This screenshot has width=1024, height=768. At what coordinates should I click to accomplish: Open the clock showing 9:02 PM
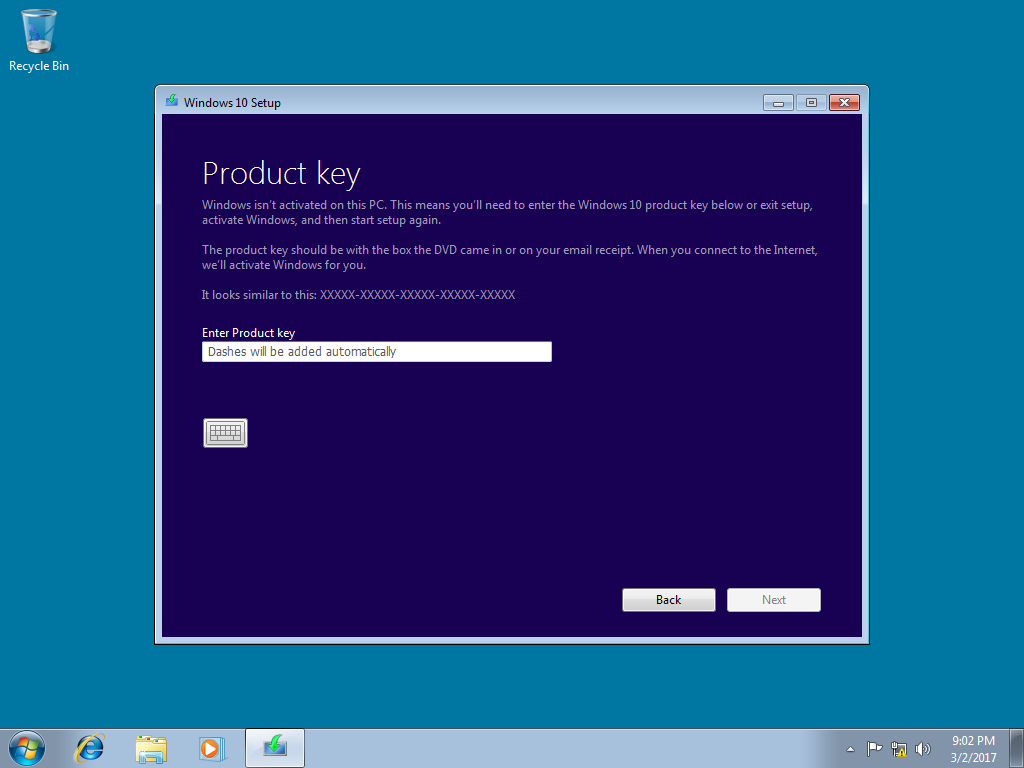click(973, 749)
